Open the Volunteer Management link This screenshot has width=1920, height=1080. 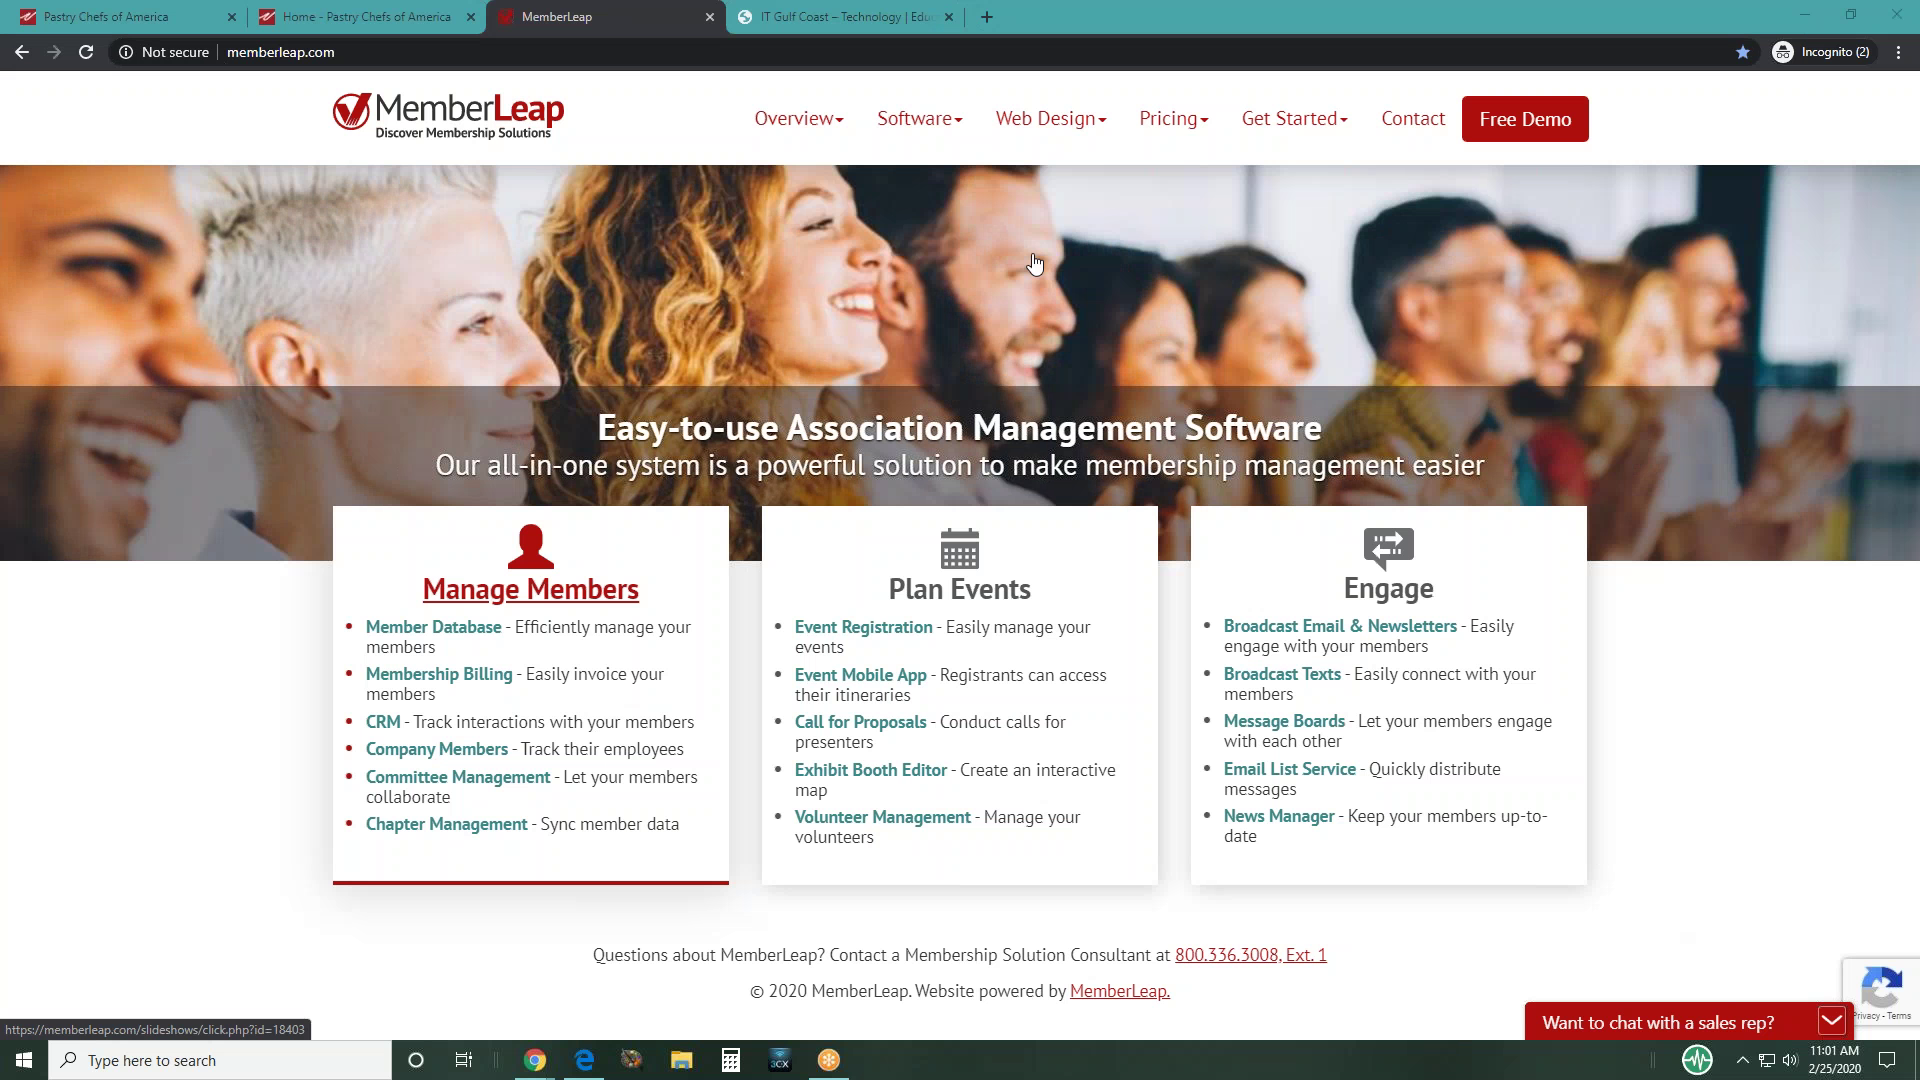882,817
